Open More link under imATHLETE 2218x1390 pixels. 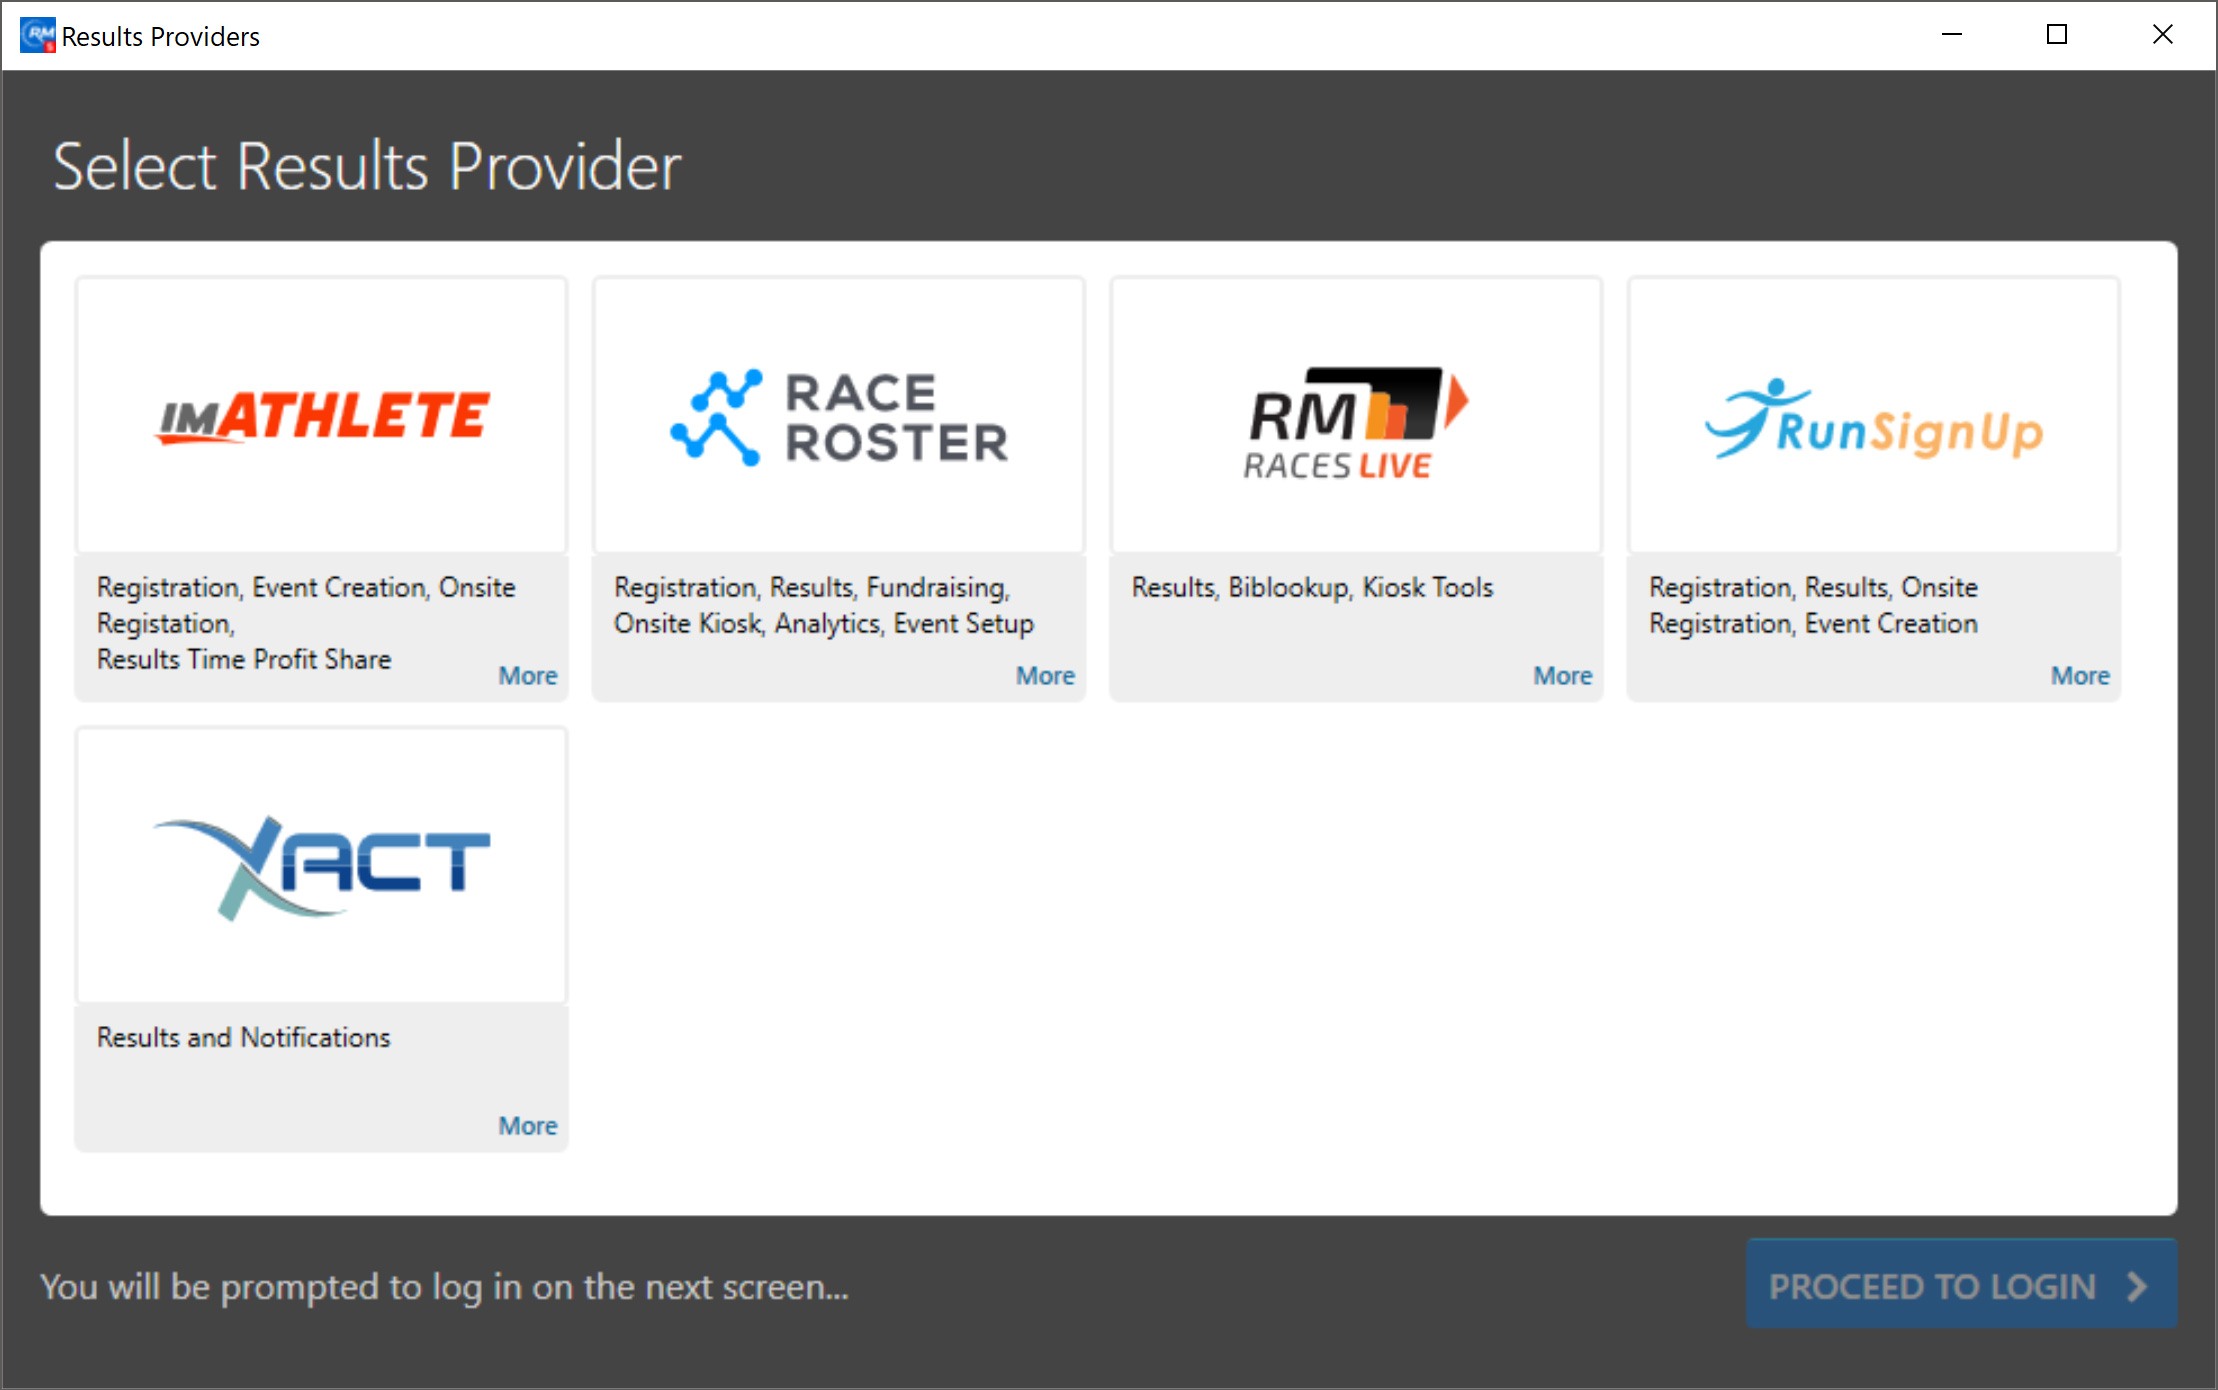tap(528, 676)
